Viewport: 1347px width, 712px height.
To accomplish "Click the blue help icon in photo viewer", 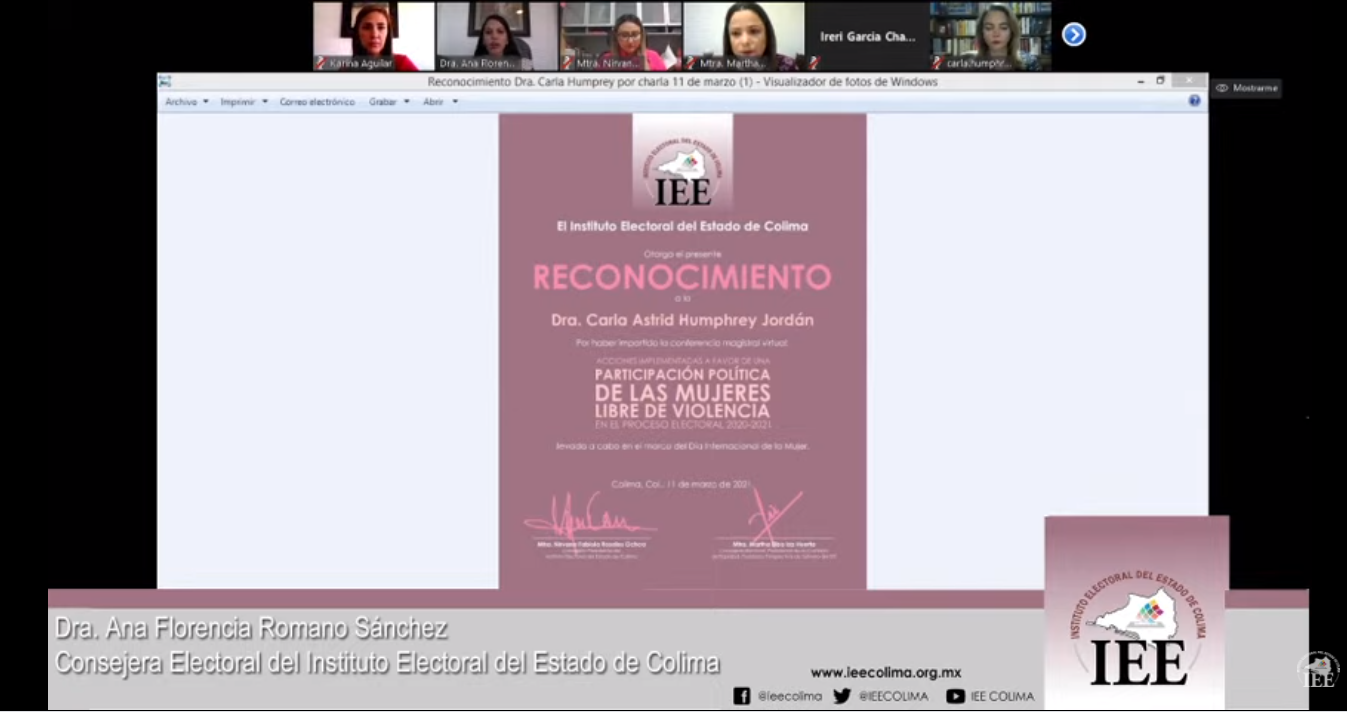I will point(1194,101).
